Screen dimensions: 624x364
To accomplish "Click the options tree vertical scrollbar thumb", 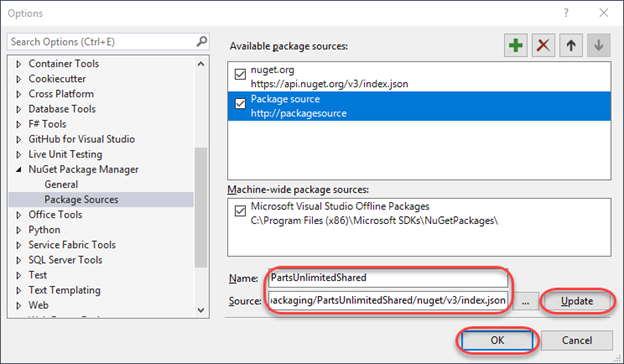I will coord(201,207).
